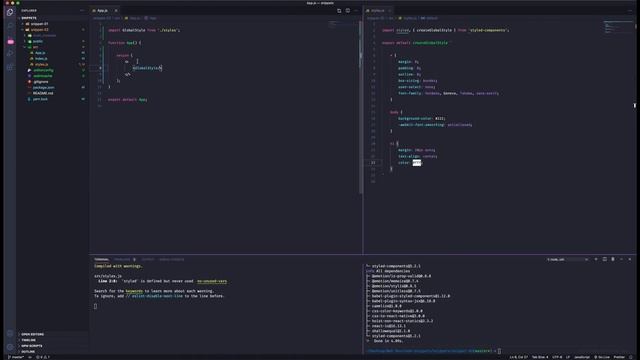Click the notifications bell in status bar

pos(631,357)
